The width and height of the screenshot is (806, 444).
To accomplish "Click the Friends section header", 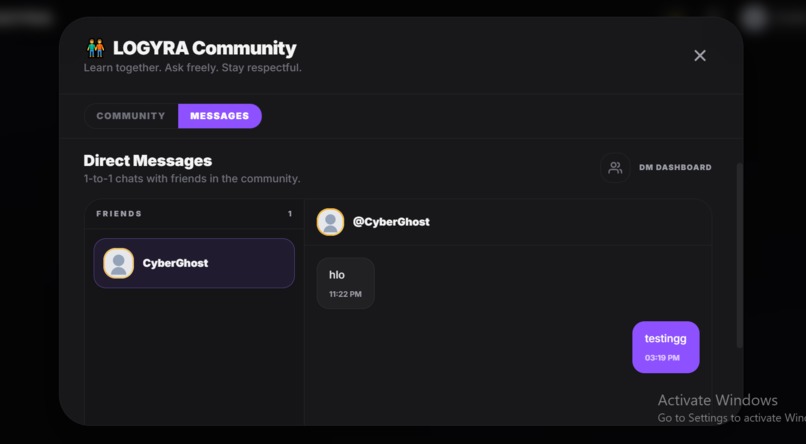I will click(119, 214).
